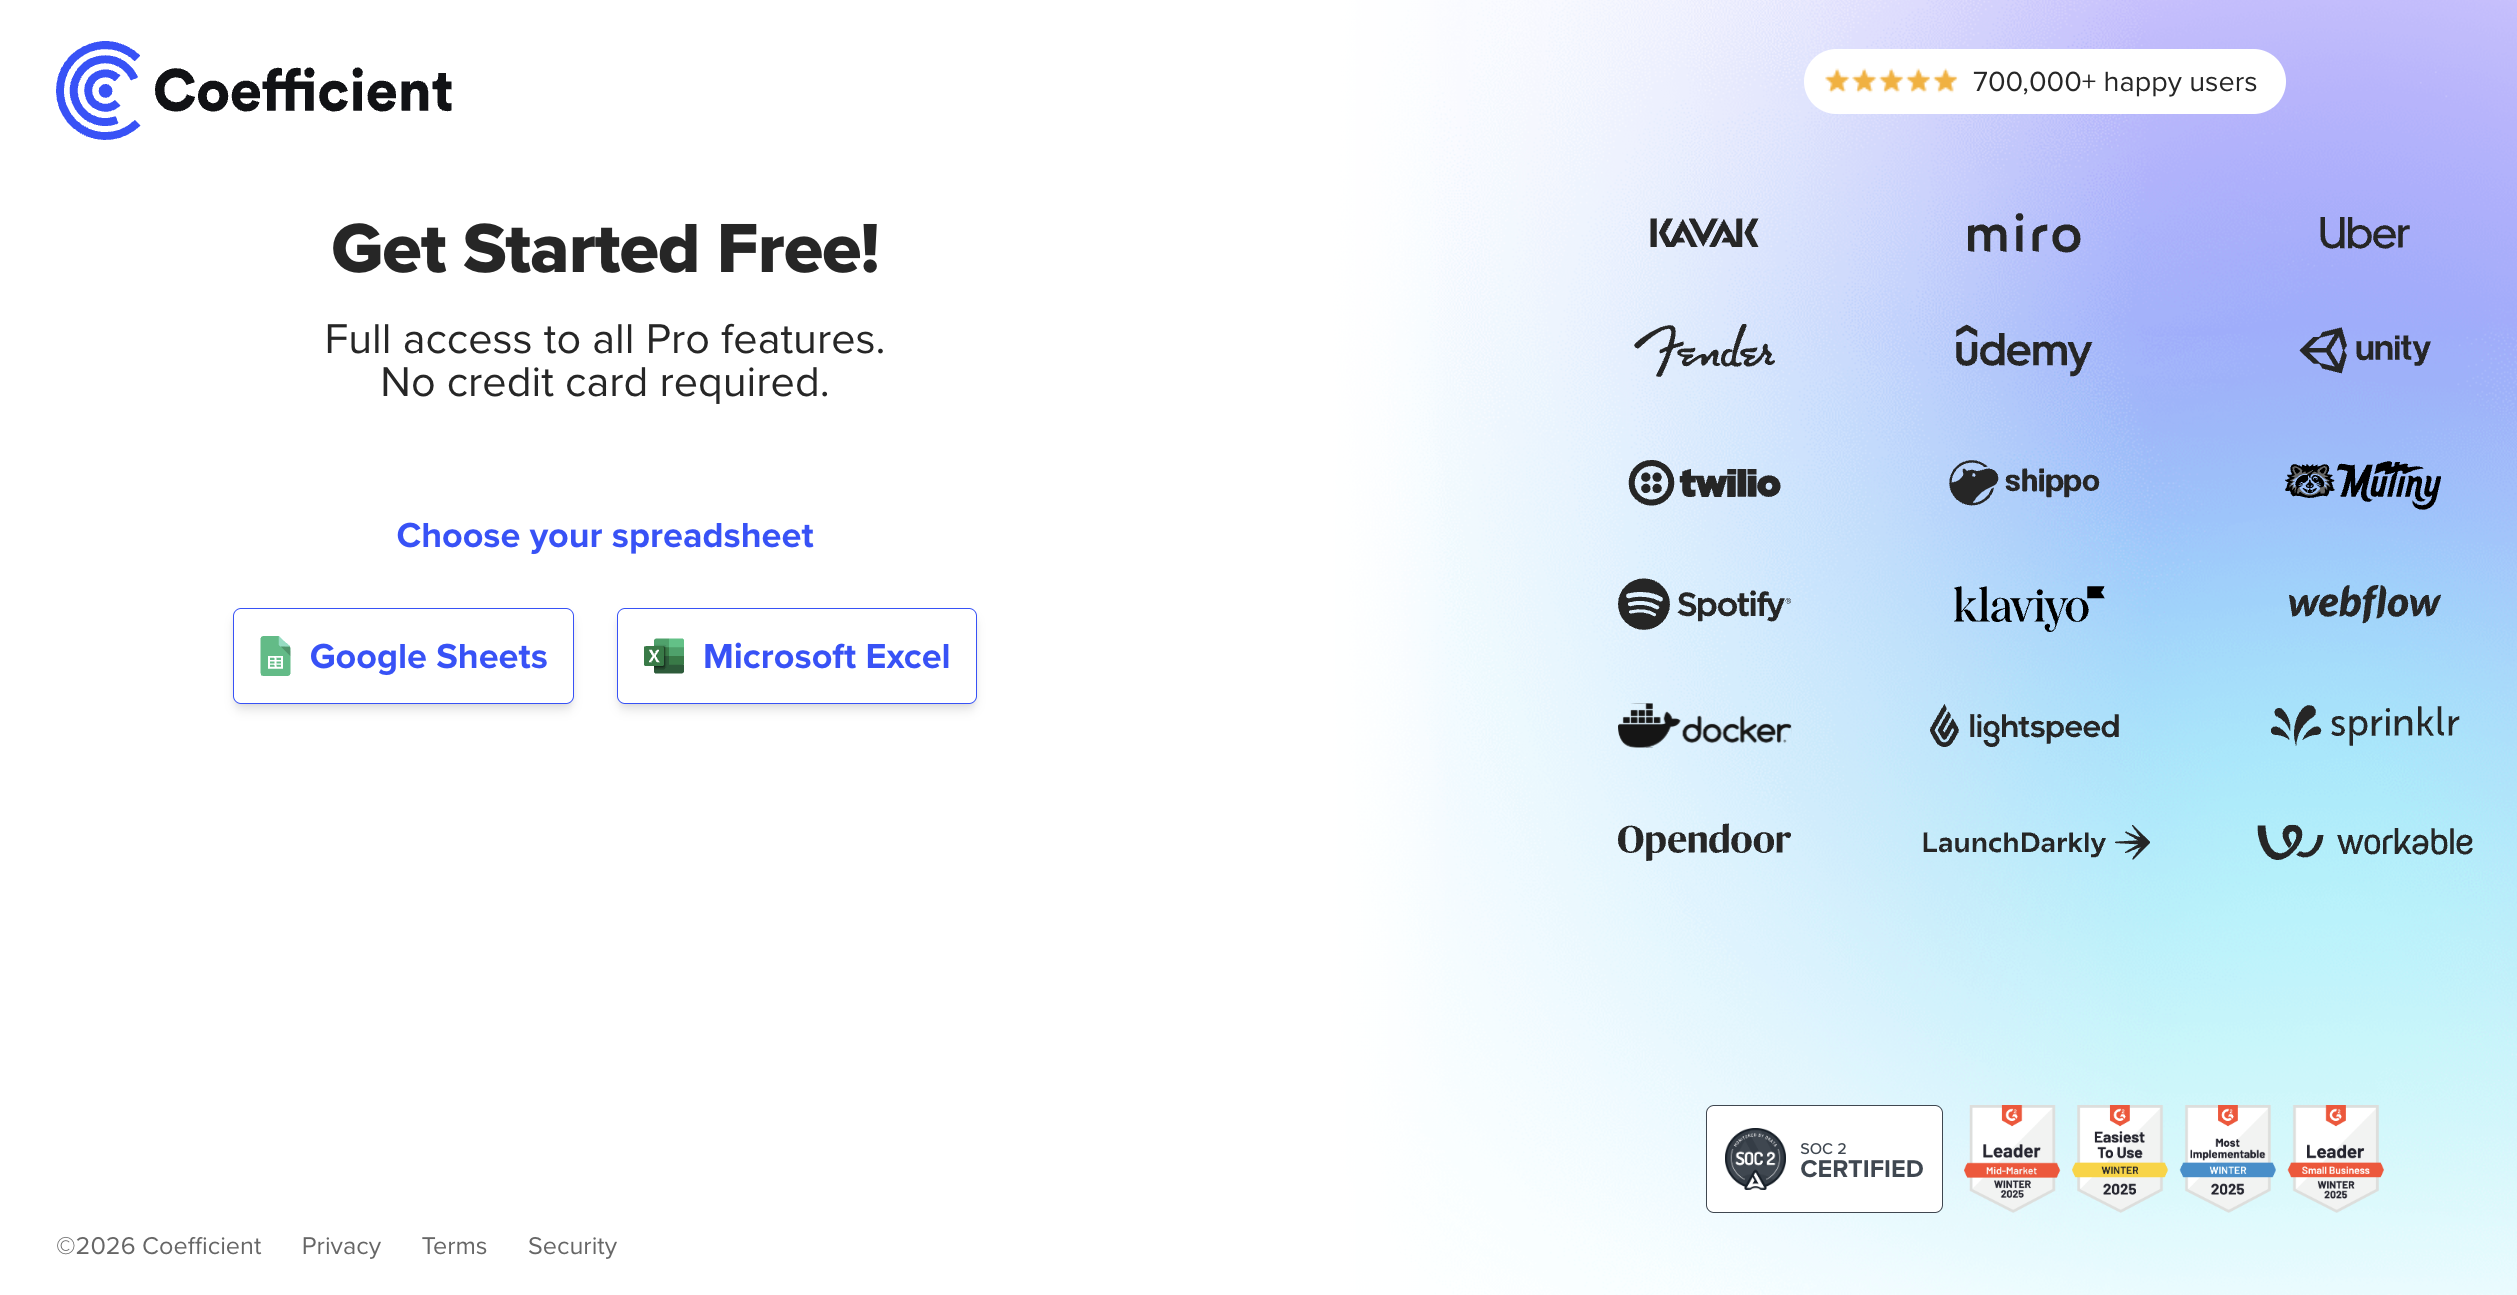Click the LaunchDarkly logo
This screenshot has height=1295, width=2517.
[x=2034, y=842]
